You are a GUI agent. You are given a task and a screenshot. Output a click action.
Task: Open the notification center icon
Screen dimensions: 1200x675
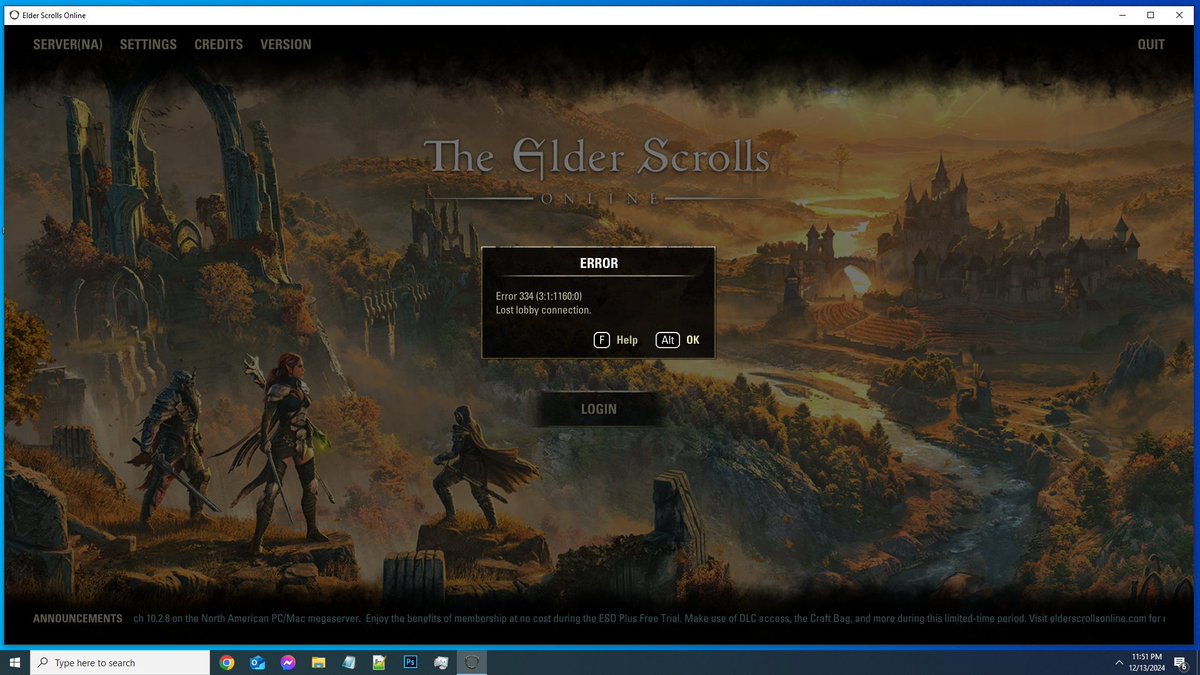1180,662
